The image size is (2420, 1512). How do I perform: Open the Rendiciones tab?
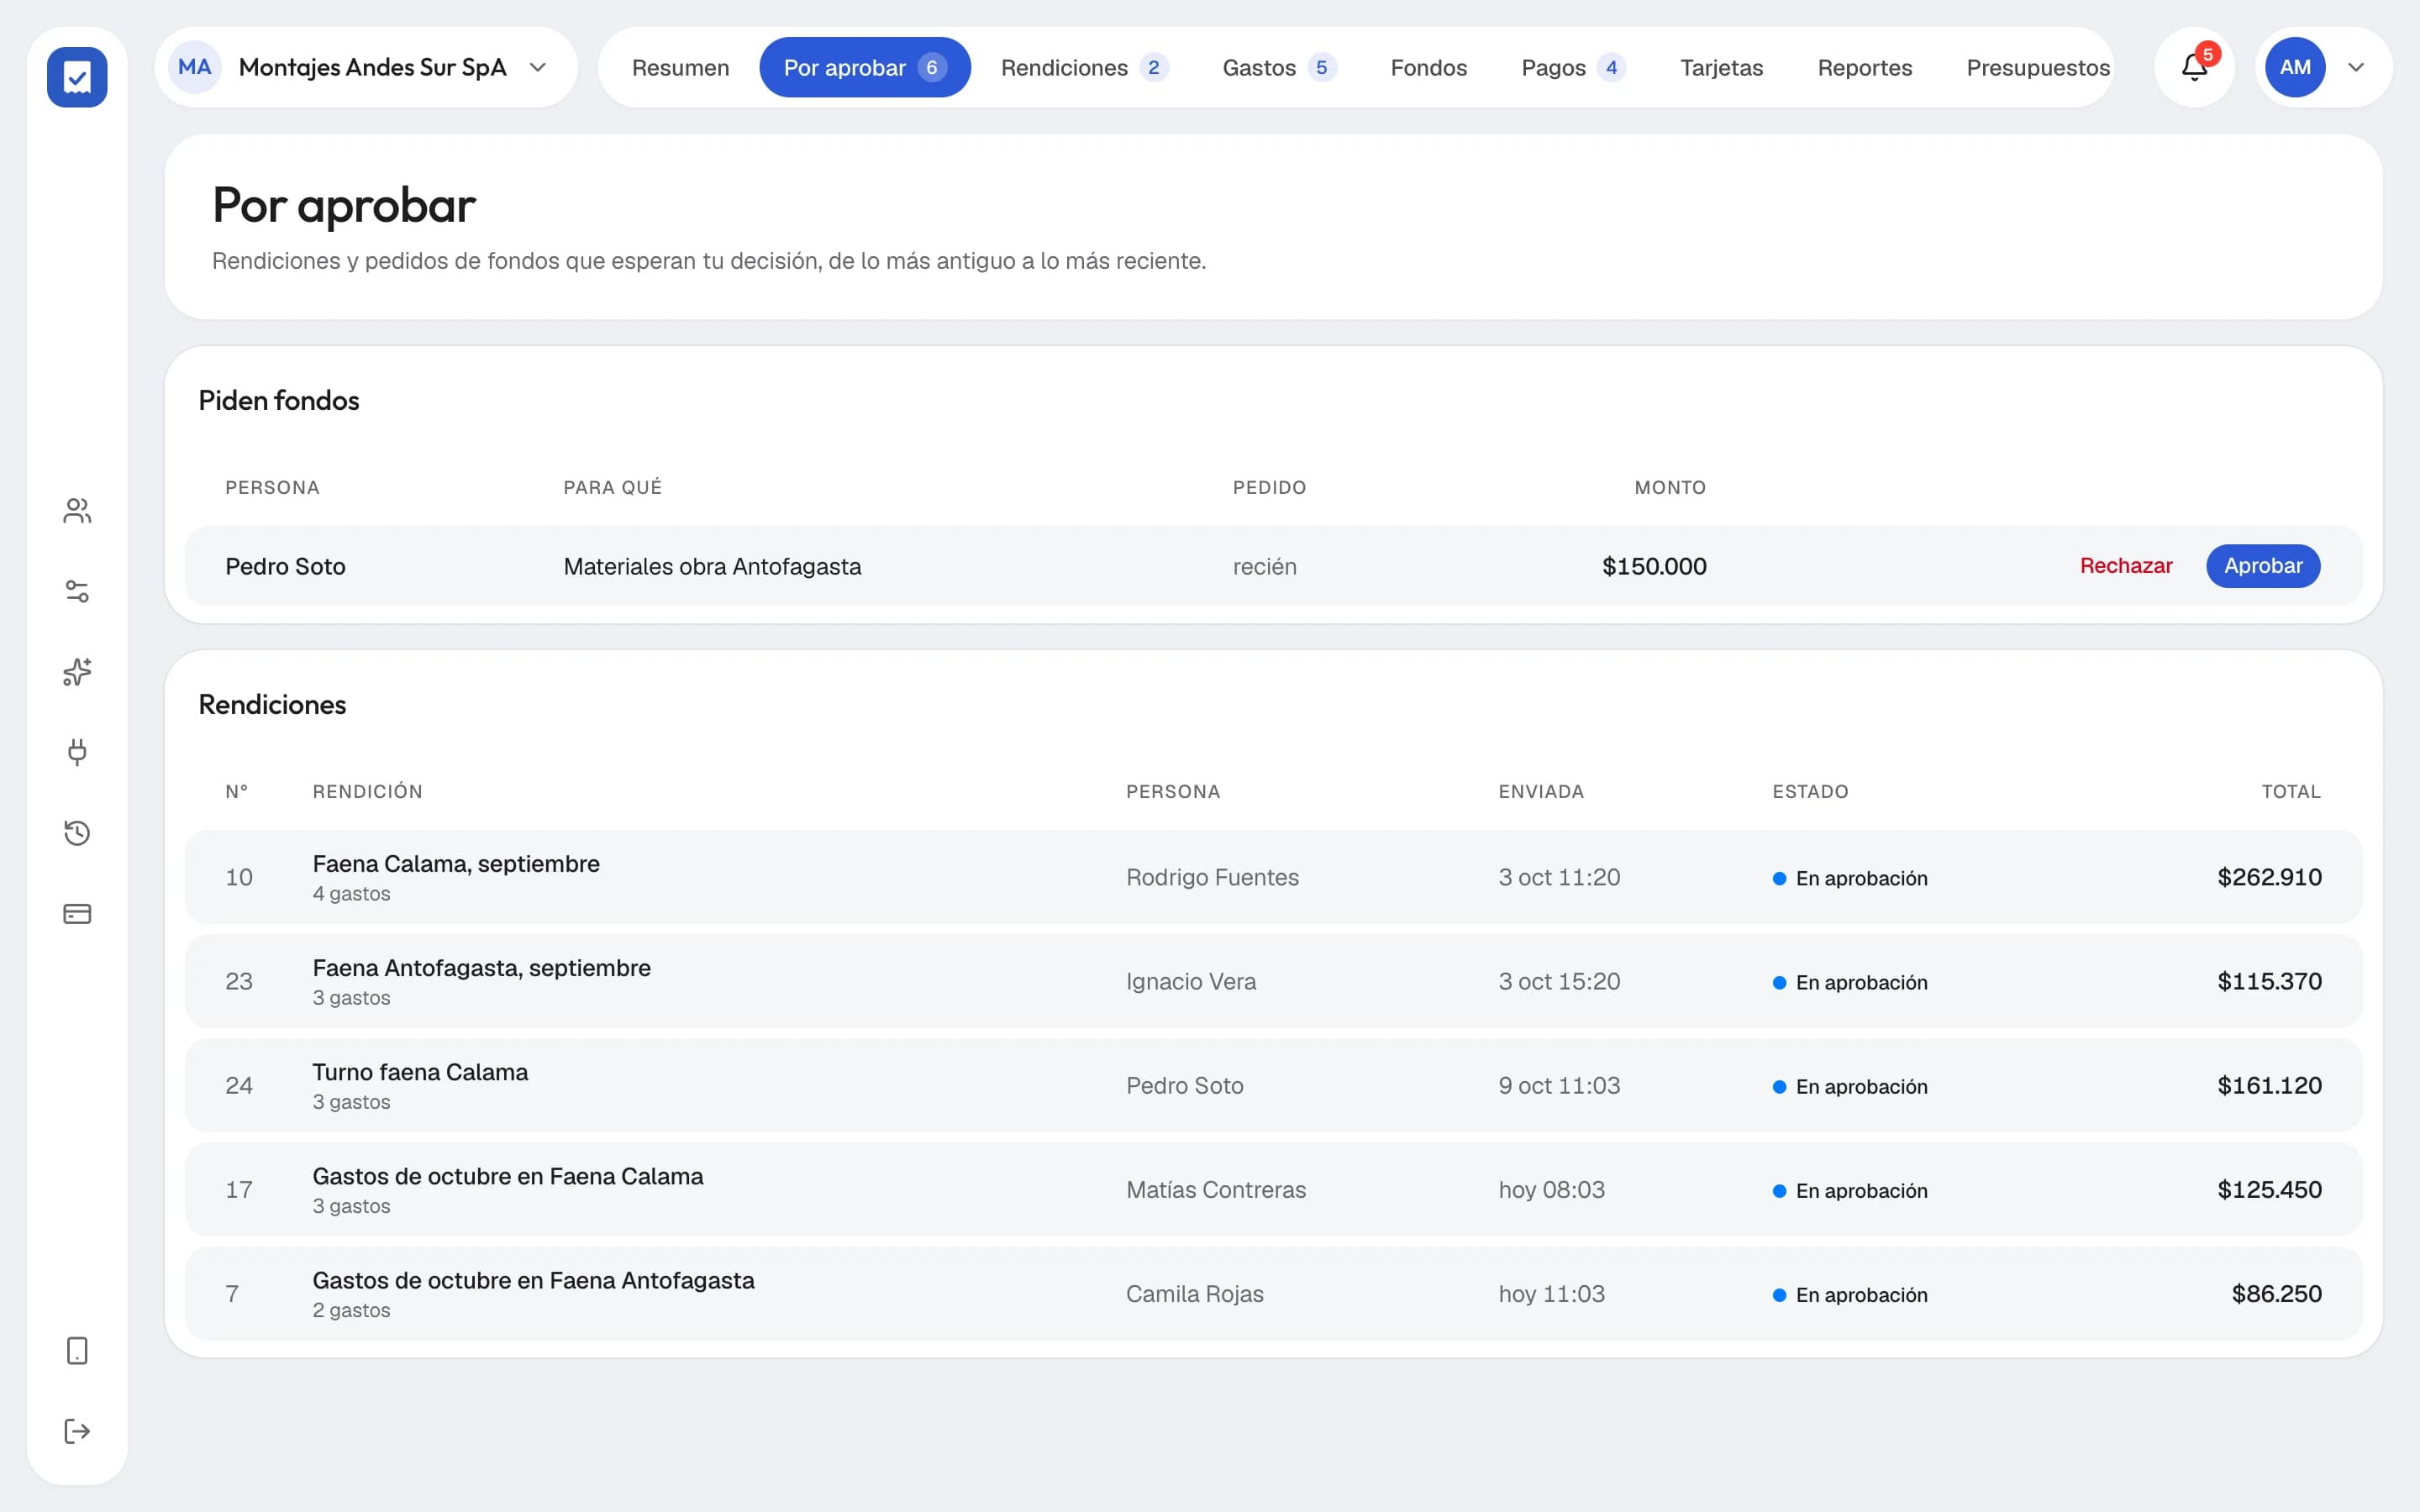tap(1084, 68)
